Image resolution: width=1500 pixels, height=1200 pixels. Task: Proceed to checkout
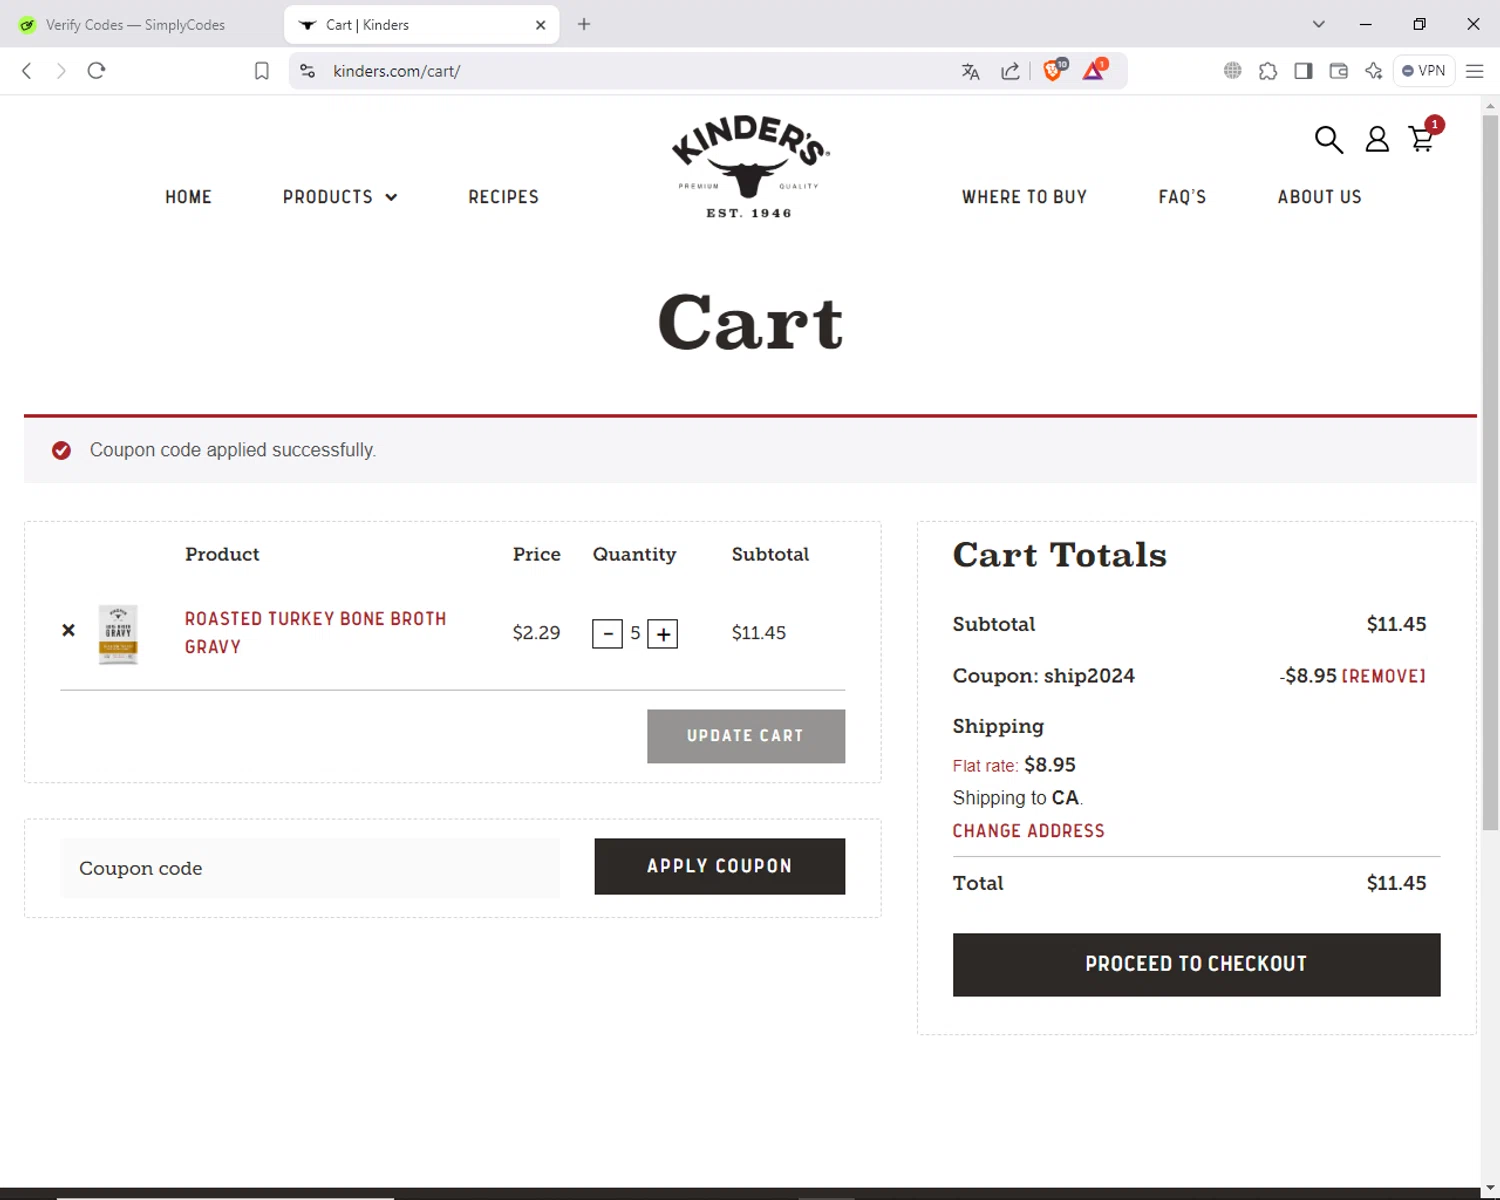point(1196,964)
